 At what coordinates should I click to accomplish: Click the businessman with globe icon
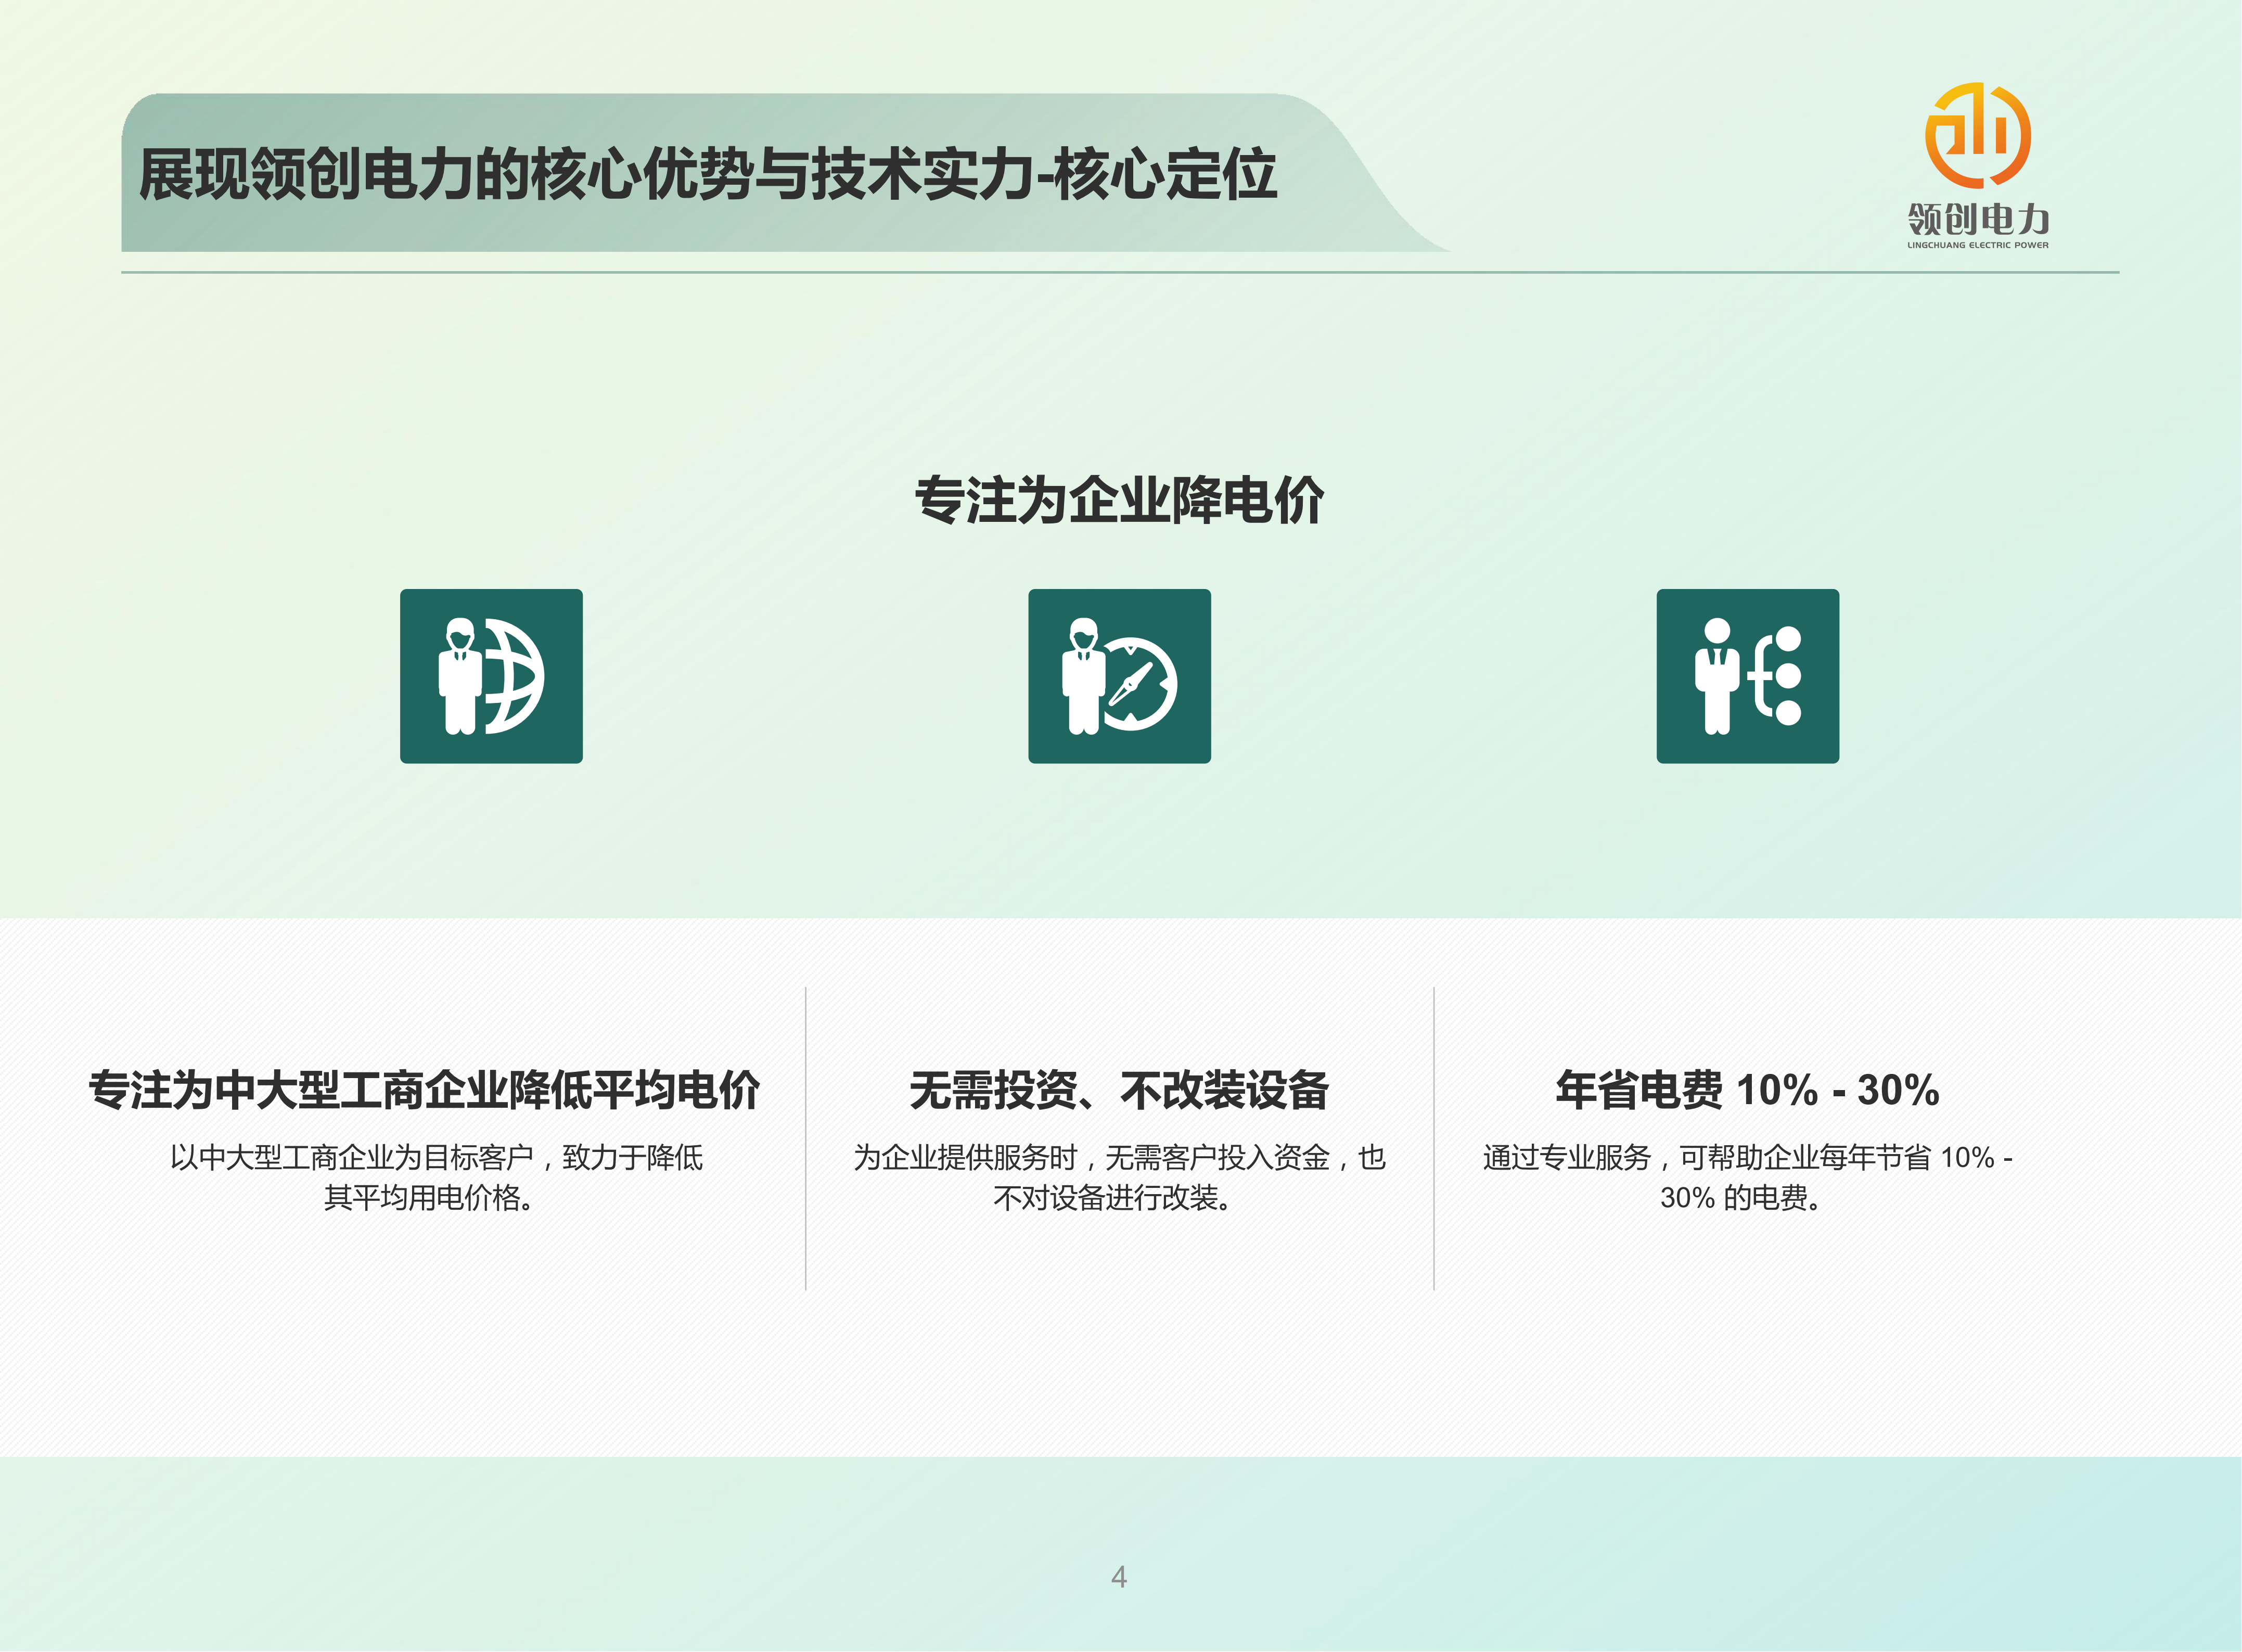point(491,676)
